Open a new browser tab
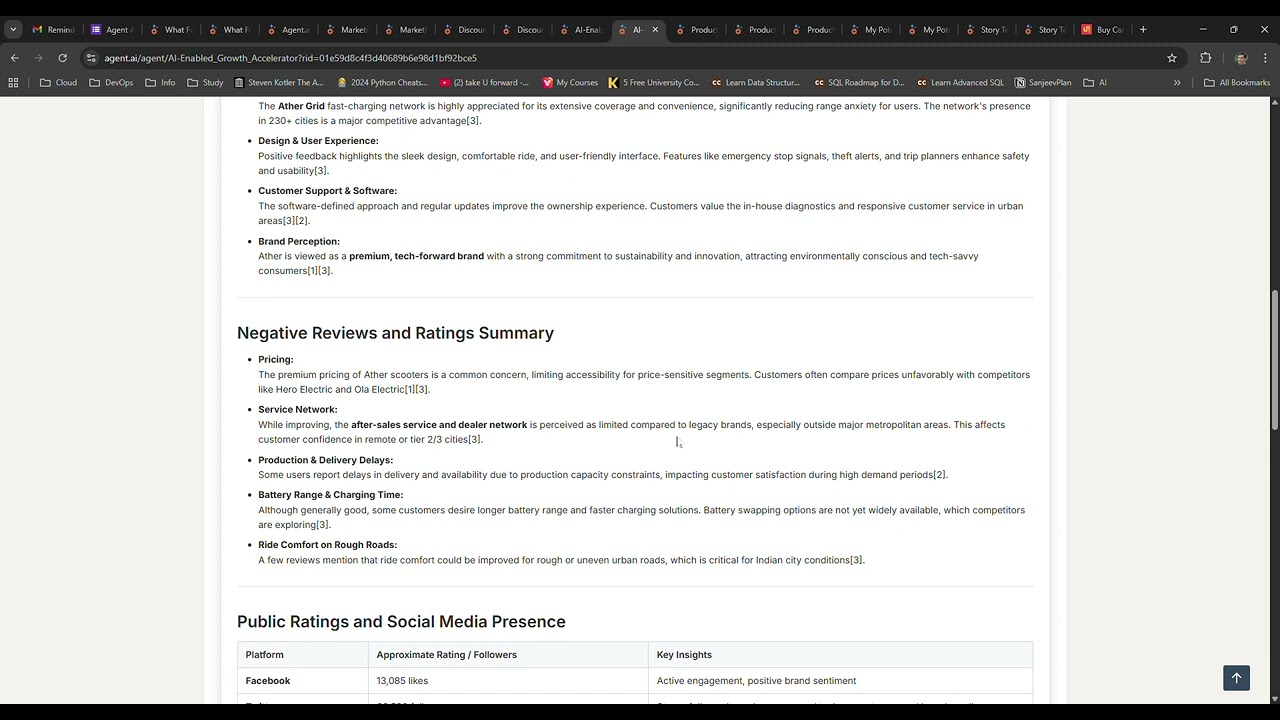The height and width of the screenshot is (720, 1280). click(1143, 29)
